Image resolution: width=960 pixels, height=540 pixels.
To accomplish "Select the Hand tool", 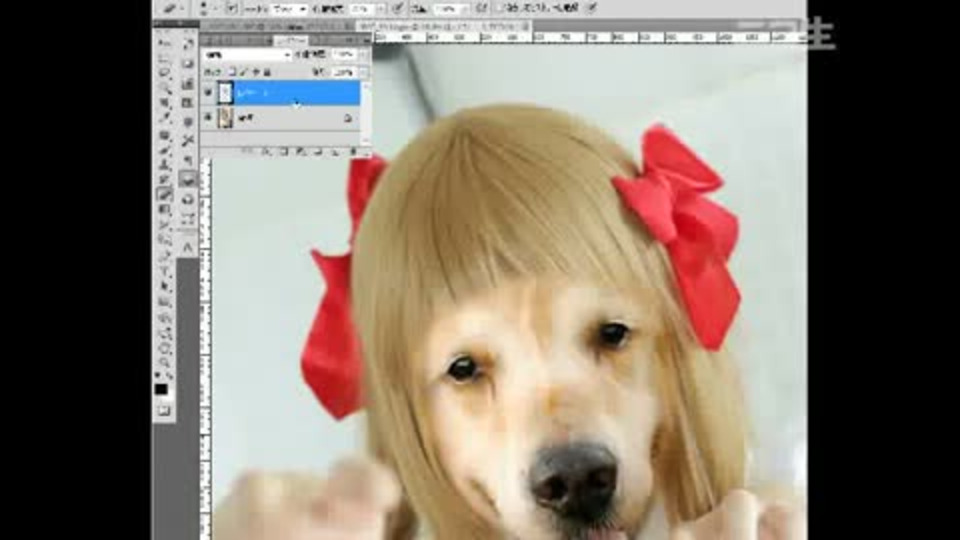I will (x=165, y=348).
